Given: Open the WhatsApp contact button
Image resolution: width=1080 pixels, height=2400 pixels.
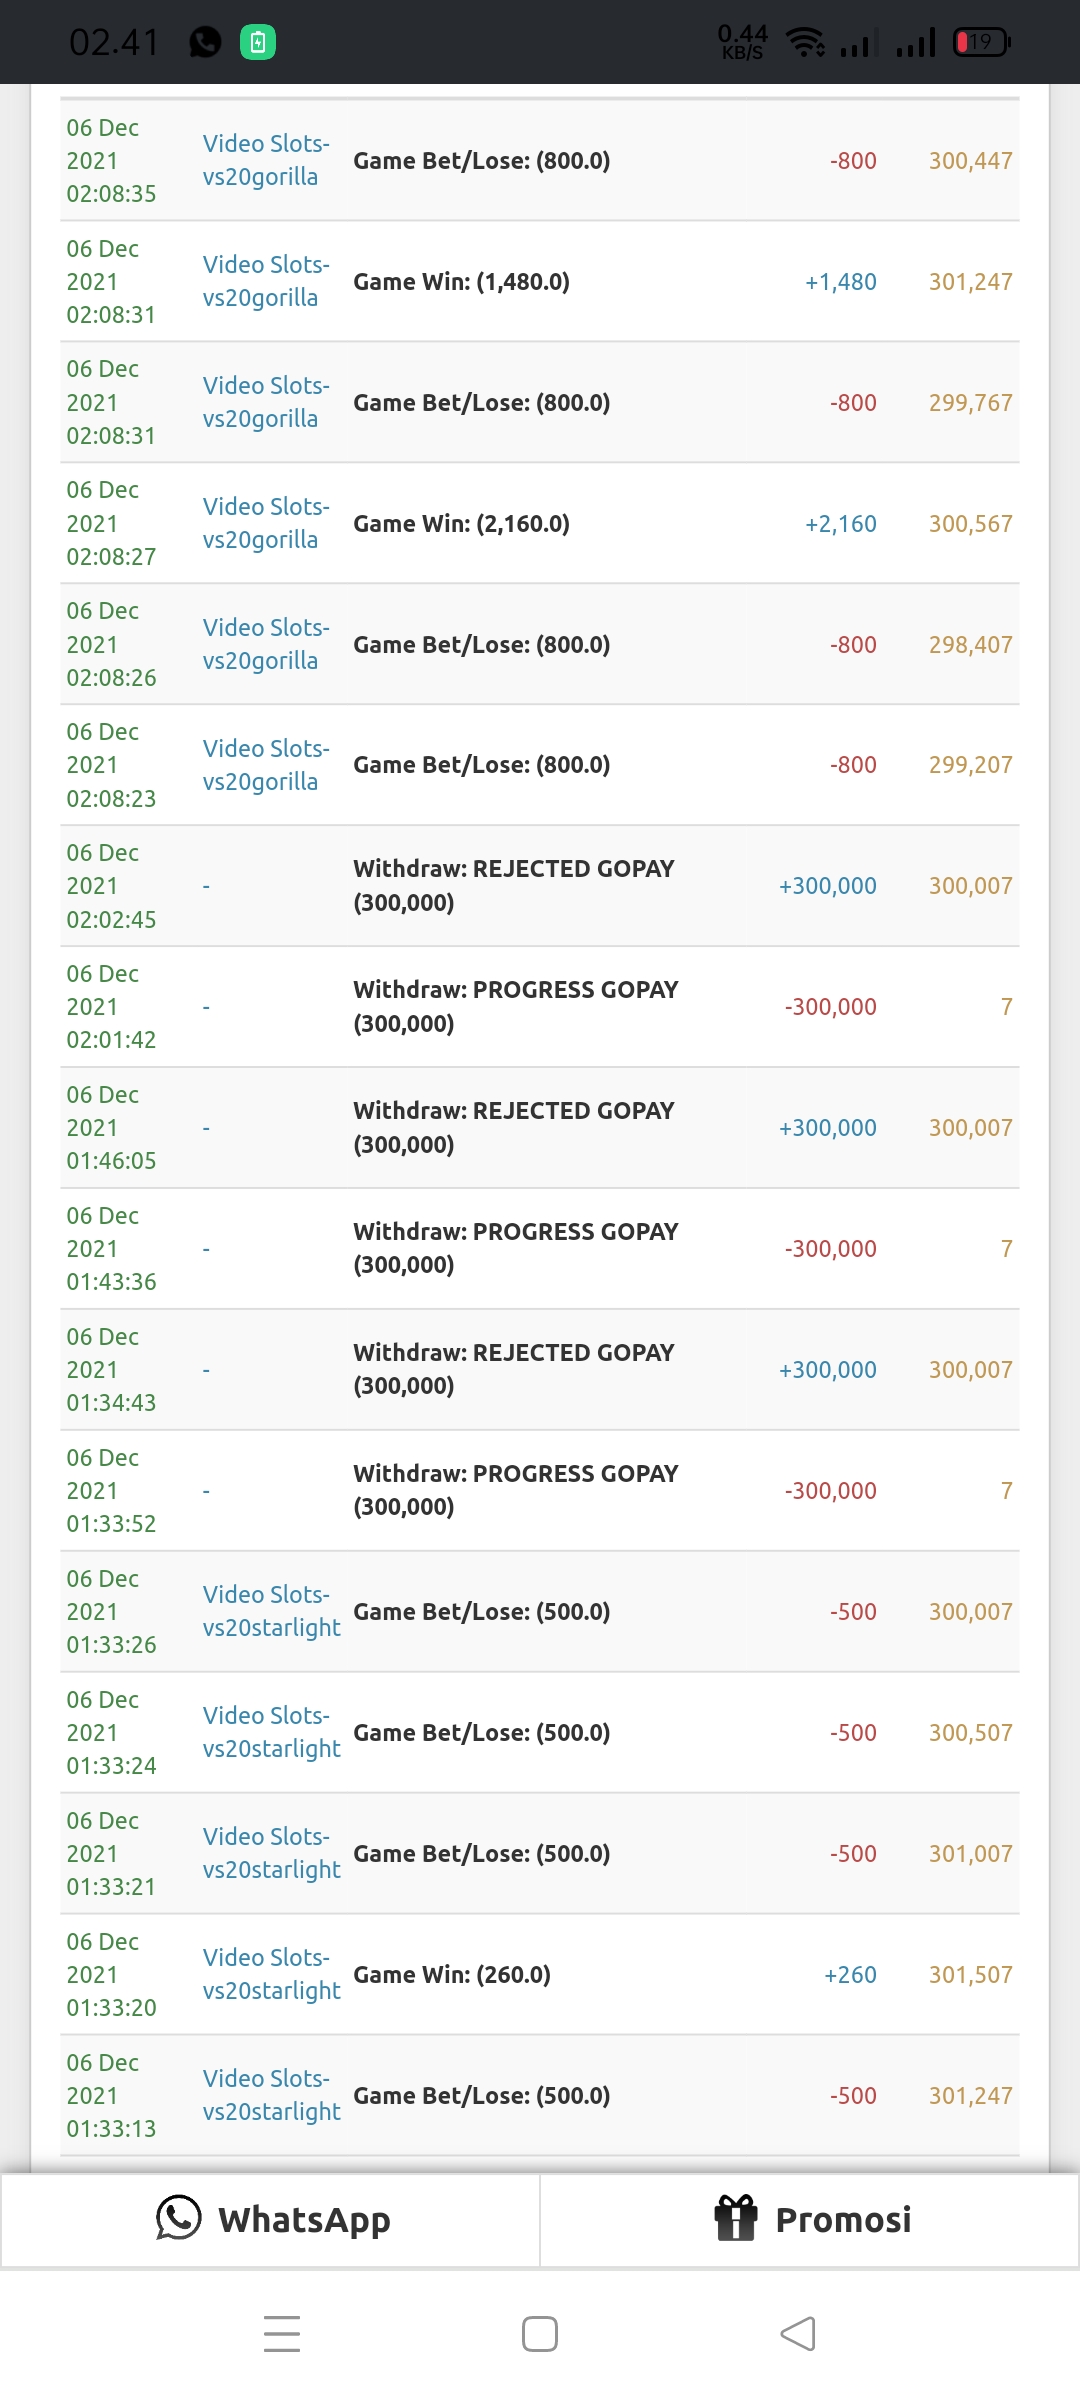Looking at the screenshot, I should tap(271, 2220).
